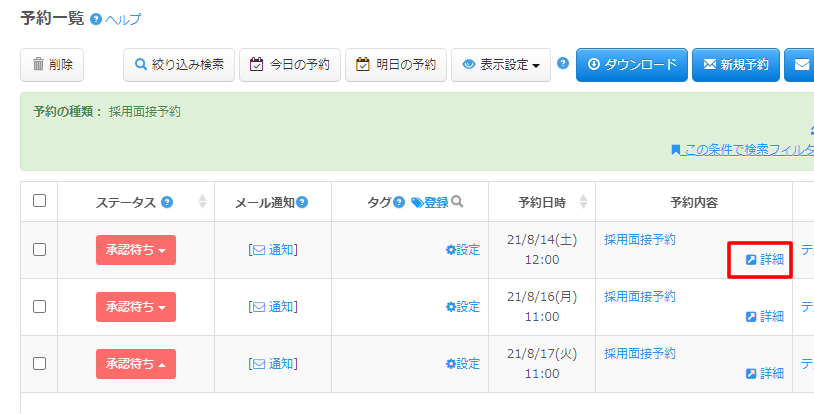814x414 pixels.
Task: Toggle the select-all checkbox in table header
Action: (40, 201)
